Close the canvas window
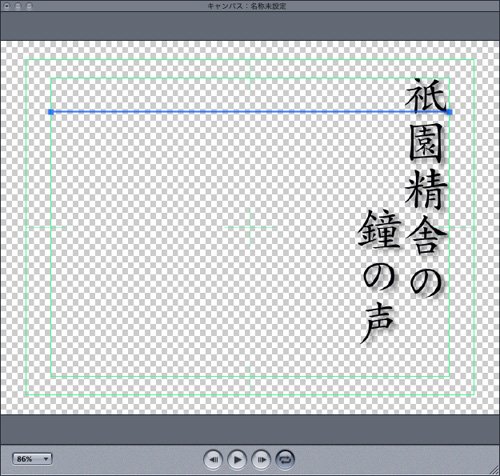Image resolution: width=500 pixels, height=476 pixels. click(x=7, y=6)
